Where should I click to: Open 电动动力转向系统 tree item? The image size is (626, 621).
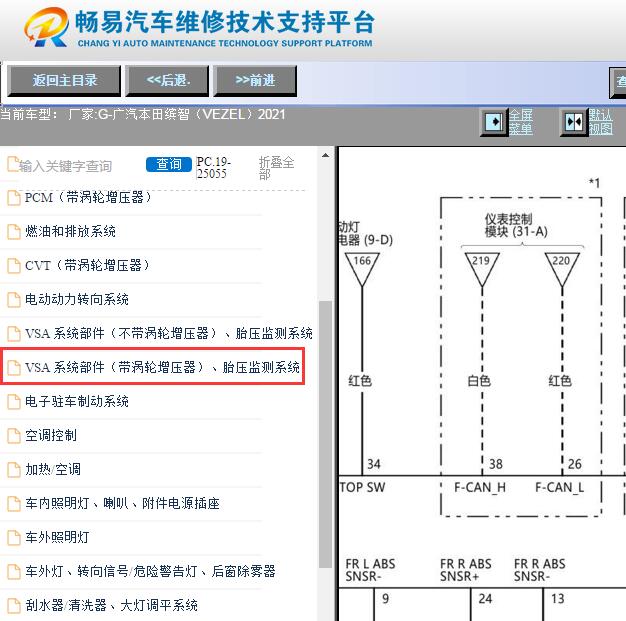click(x=77, y=299)
